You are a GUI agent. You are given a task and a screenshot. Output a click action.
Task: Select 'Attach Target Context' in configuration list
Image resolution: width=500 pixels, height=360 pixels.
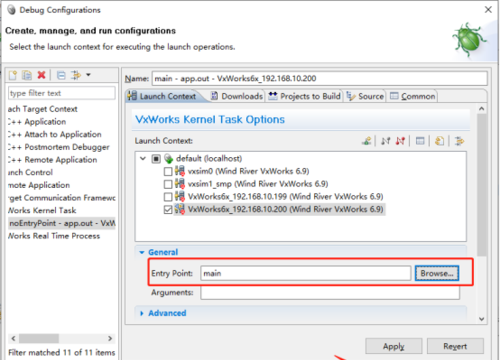point(43,109)
